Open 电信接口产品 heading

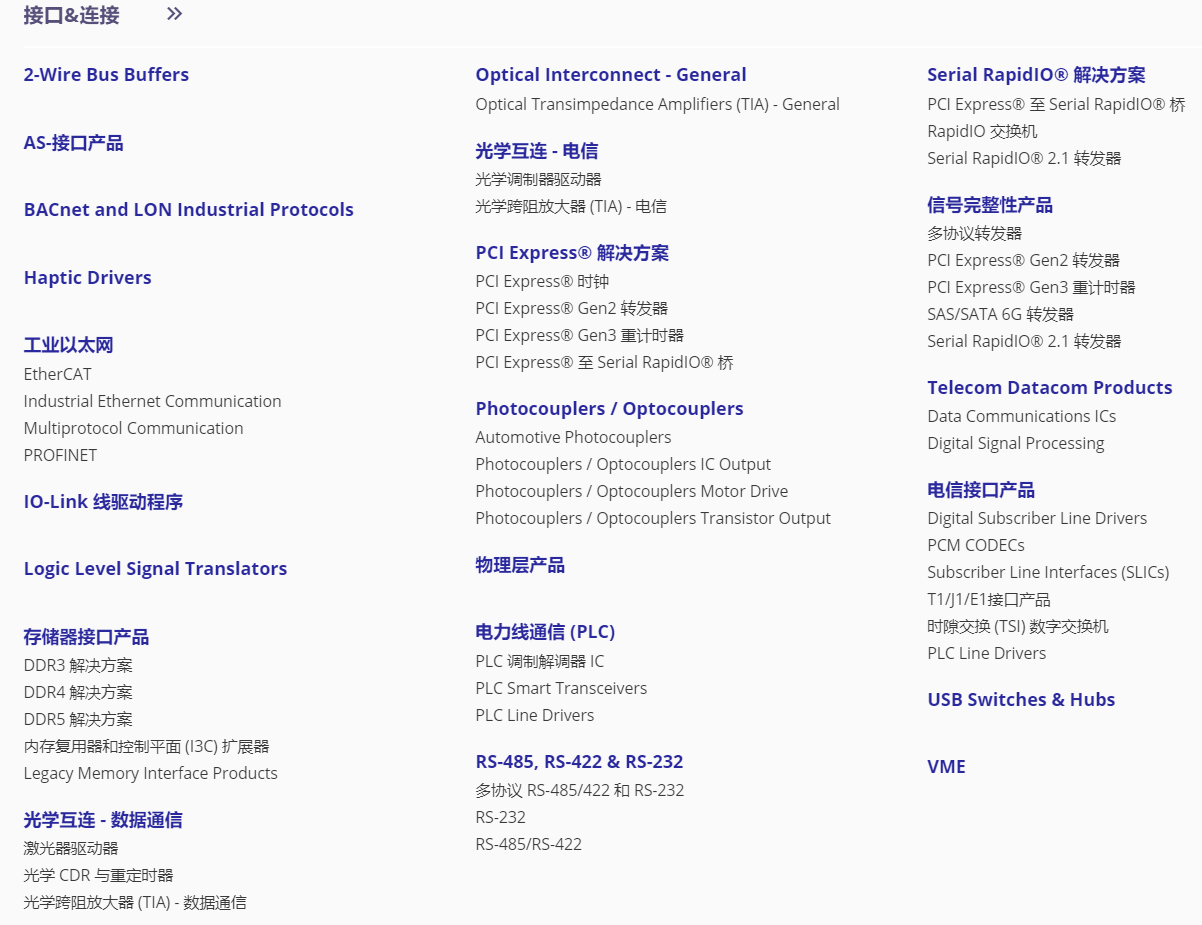pos(981,491)
